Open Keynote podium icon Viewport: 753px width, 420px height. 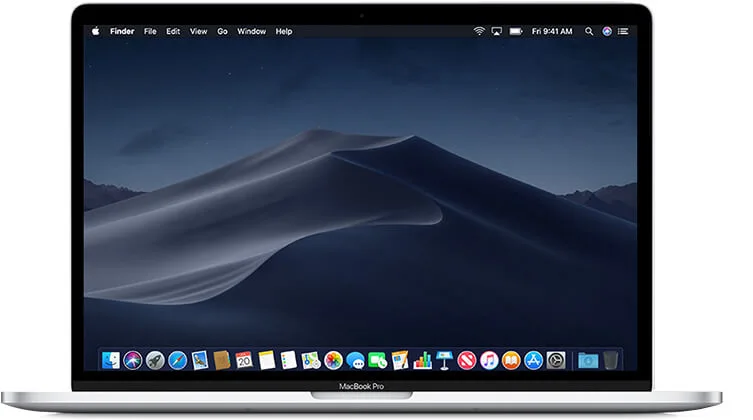click(x=444, y=360)
